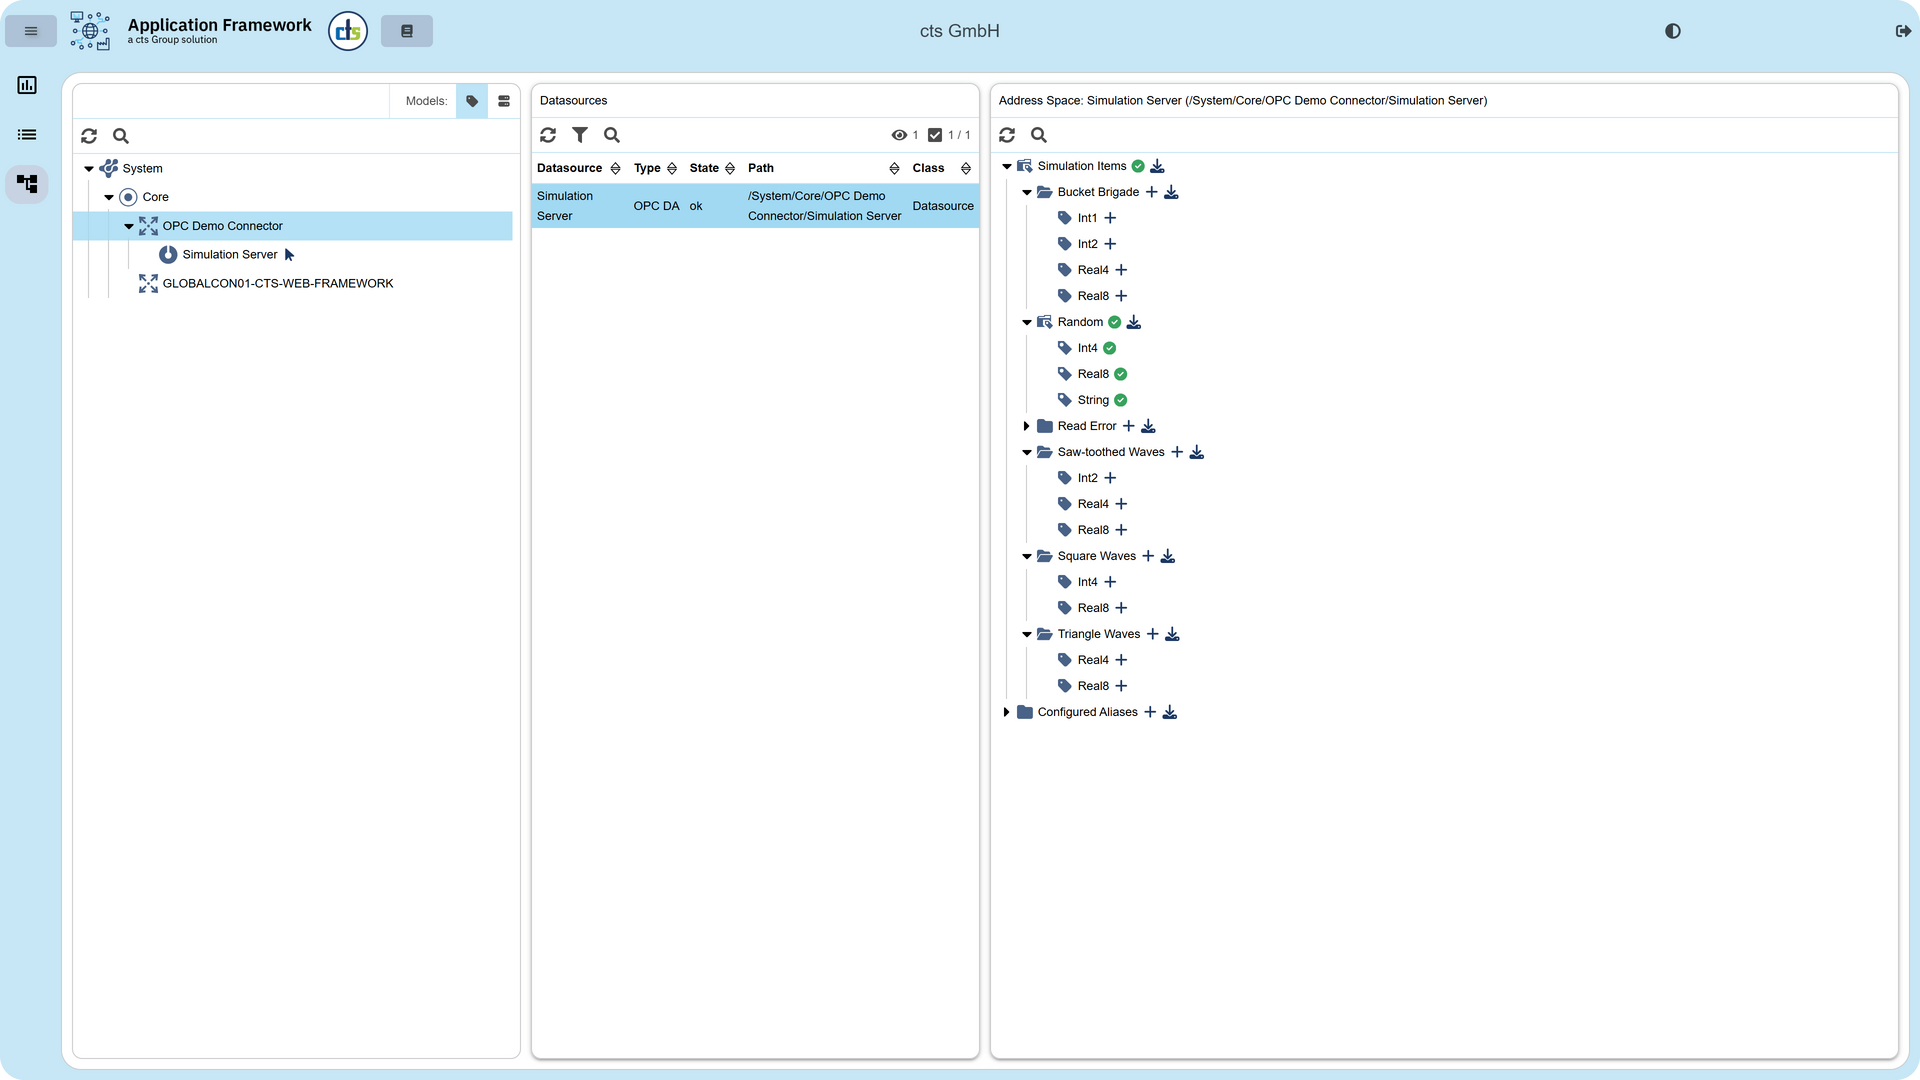Open the hamburger menu button

point(31,31)
